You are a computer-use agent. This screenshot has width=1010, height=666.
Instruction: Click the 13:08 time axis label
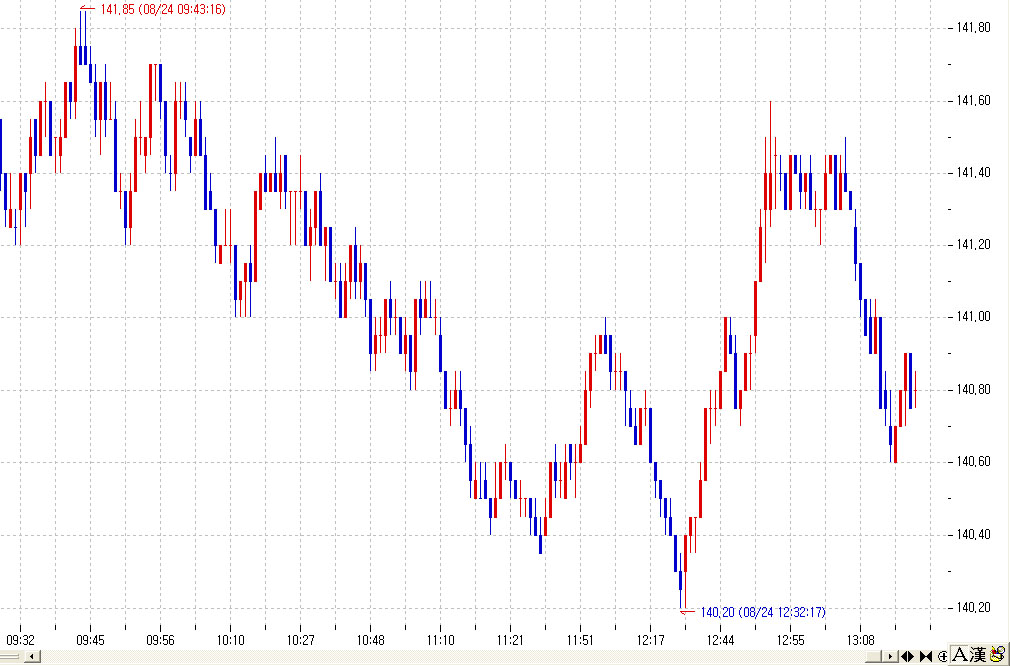861,640
